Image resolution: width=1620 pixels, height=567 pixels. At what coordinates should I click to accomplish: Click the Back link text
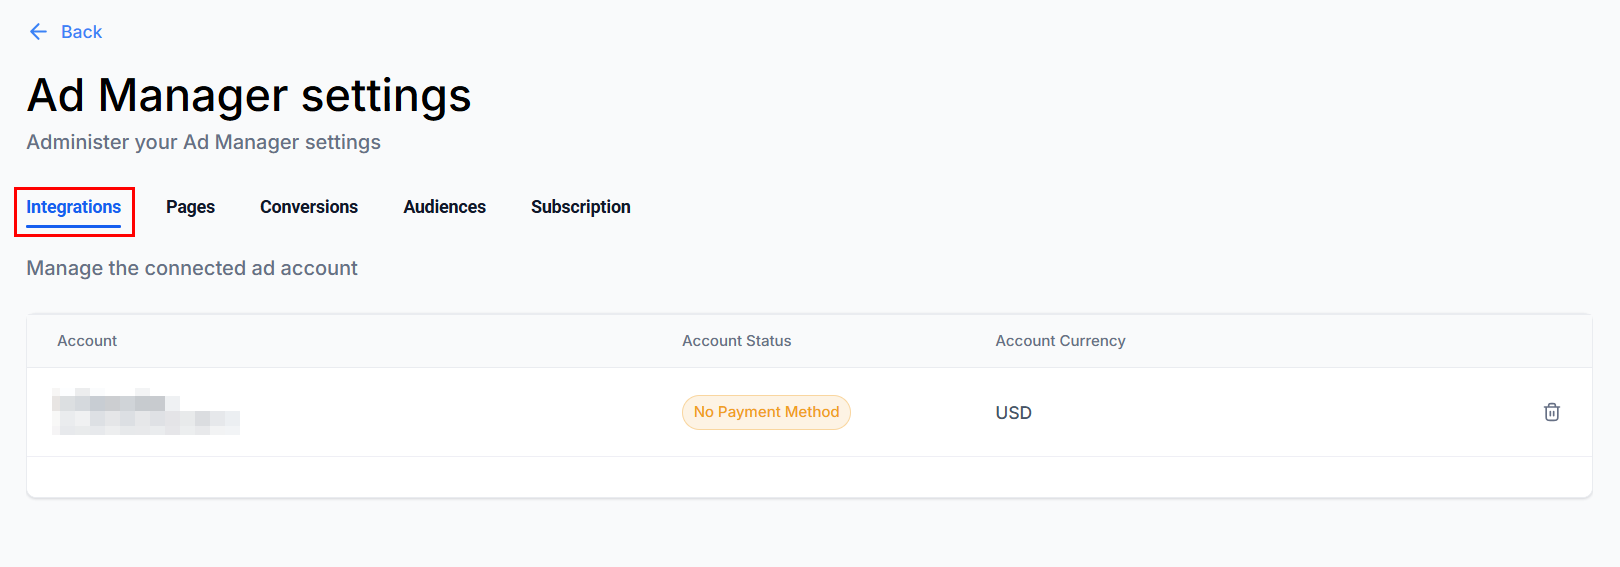point(81,32)
